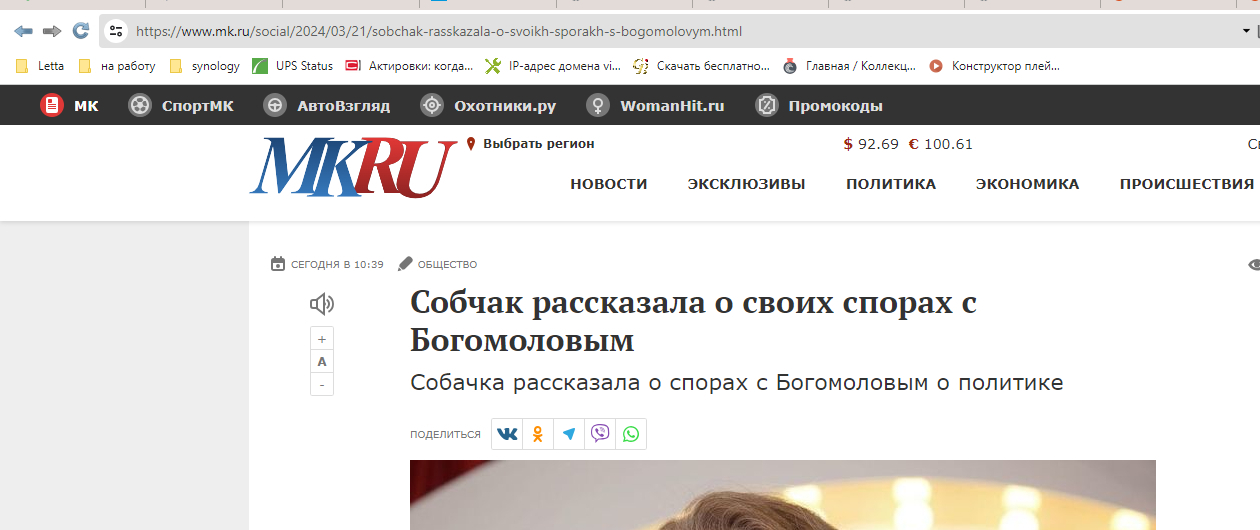Share article via Telegram icon
This screenshot has width=1260, height=530.
point(569,434)
